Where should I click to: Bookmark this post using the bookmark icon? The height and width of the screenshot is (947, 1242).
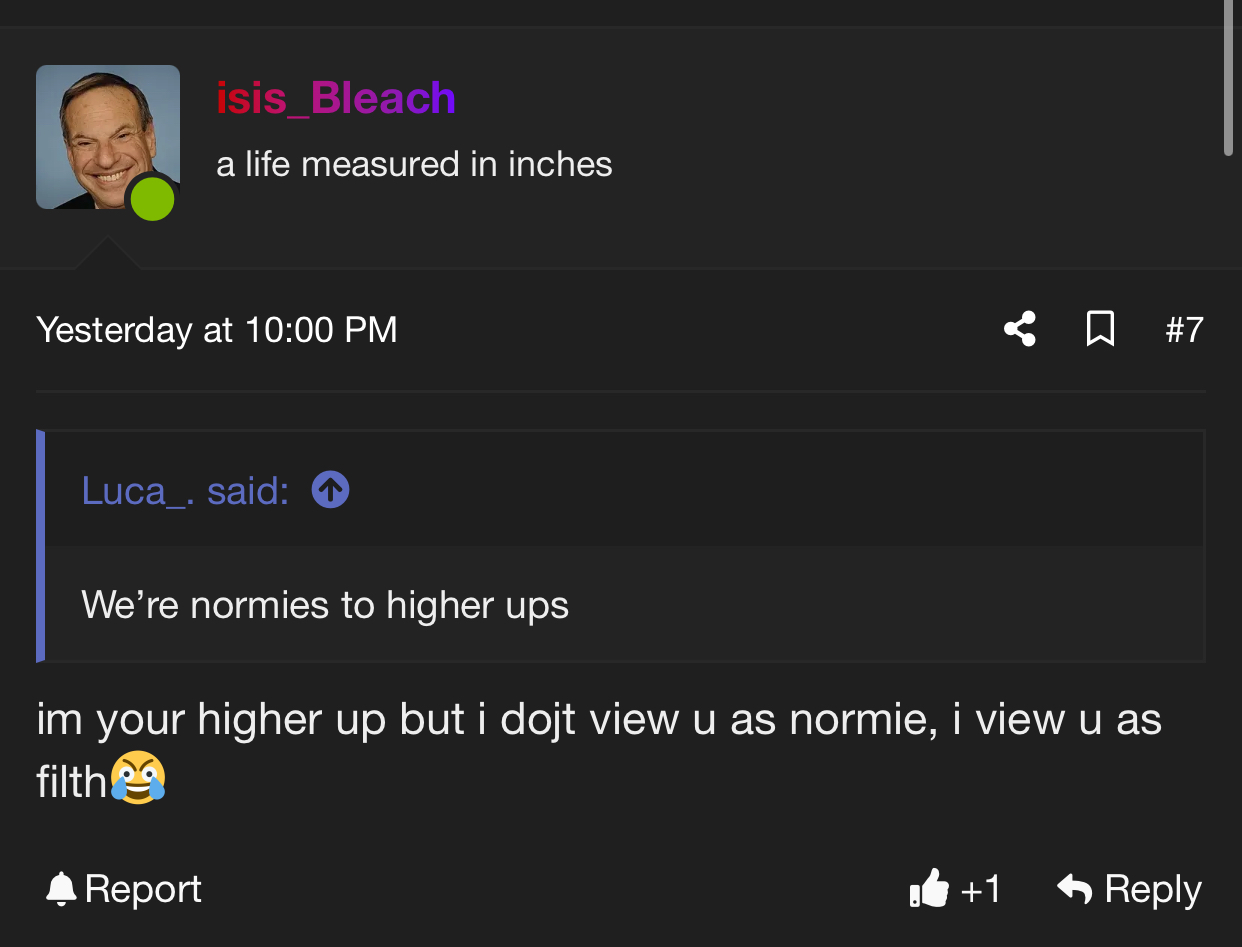pos(1100,329)
